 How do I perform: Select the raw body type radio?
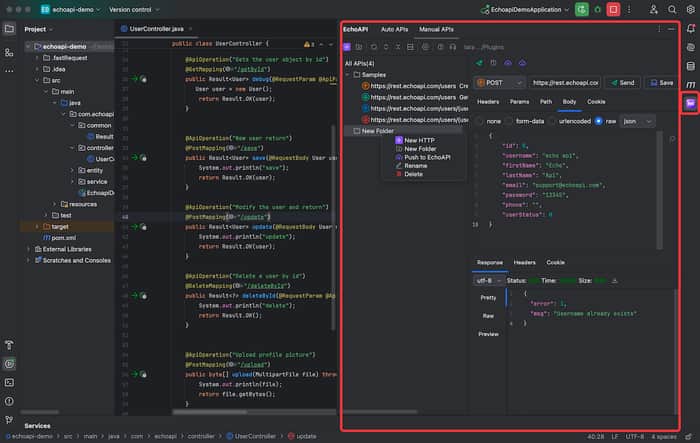tap(599, 121)
